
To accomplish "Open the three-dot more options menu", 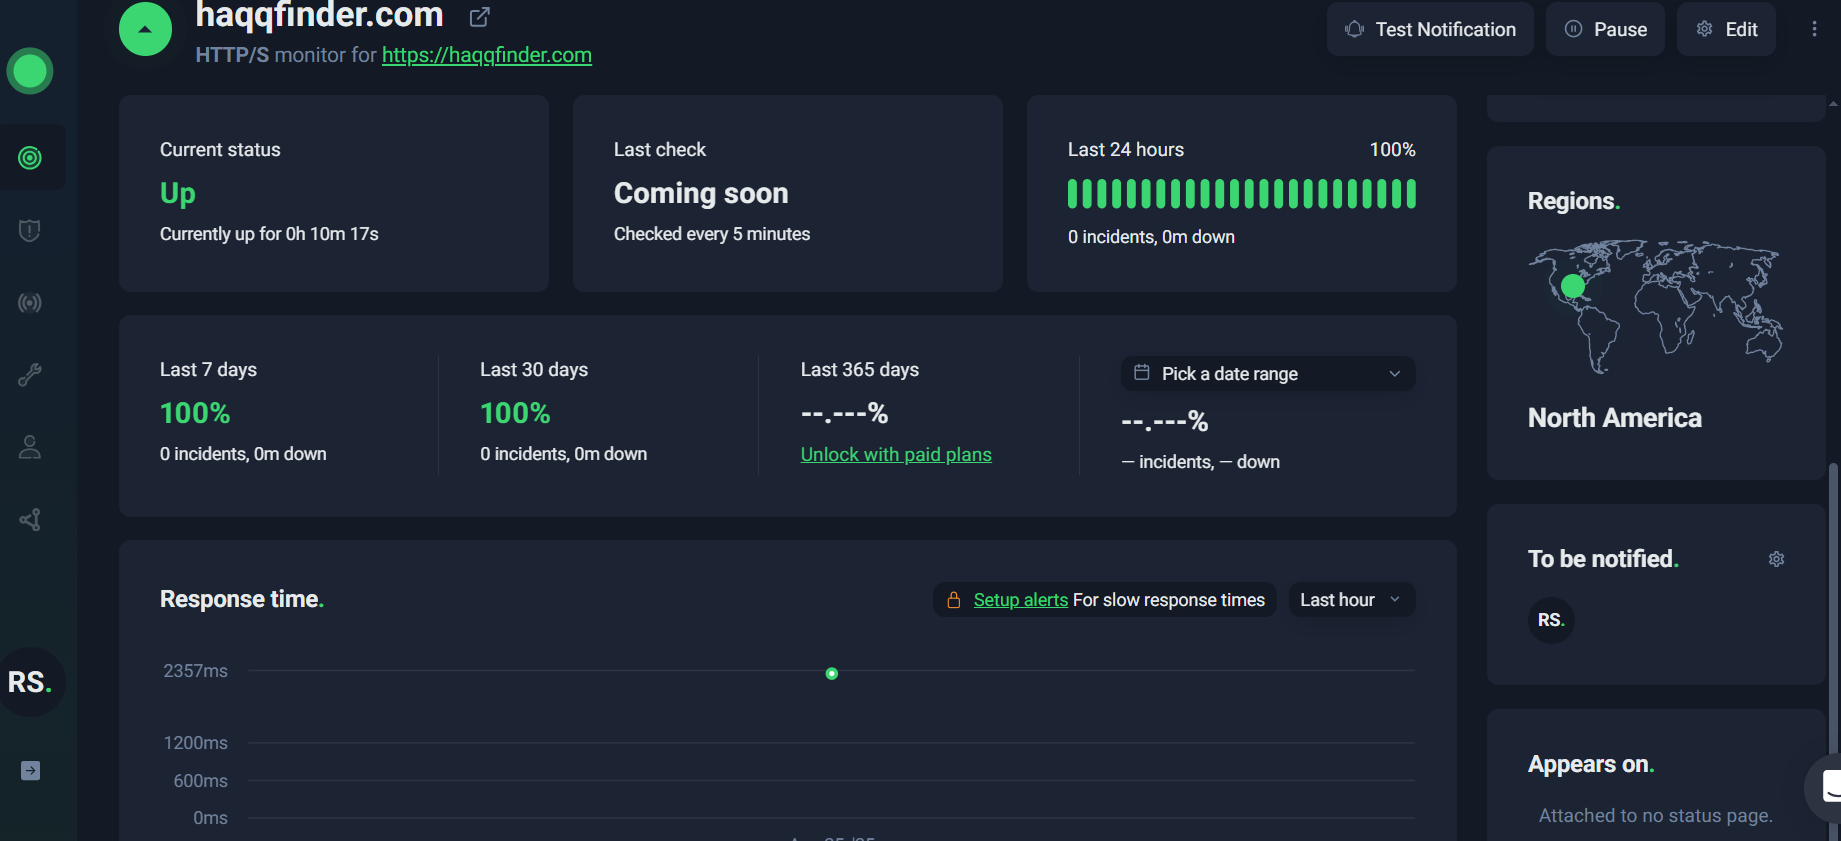I will (x=1814, y=29).
